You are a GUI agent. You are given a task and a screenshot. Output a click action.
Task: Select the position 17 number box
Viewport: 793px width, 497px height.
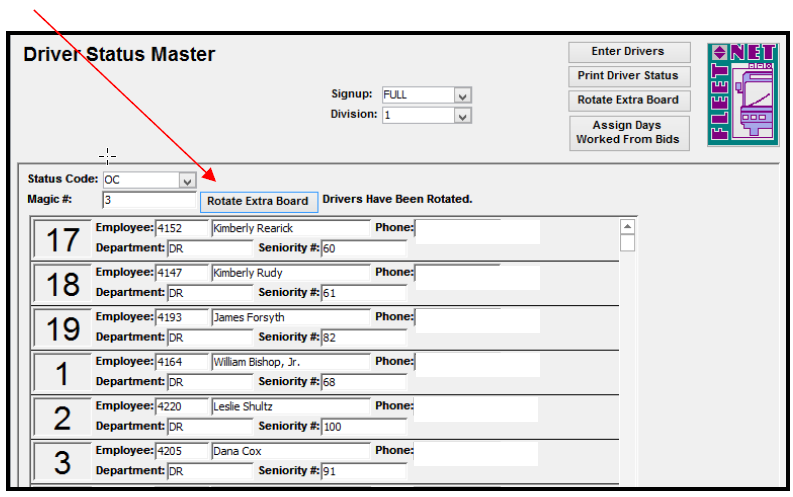pos(62,240)
